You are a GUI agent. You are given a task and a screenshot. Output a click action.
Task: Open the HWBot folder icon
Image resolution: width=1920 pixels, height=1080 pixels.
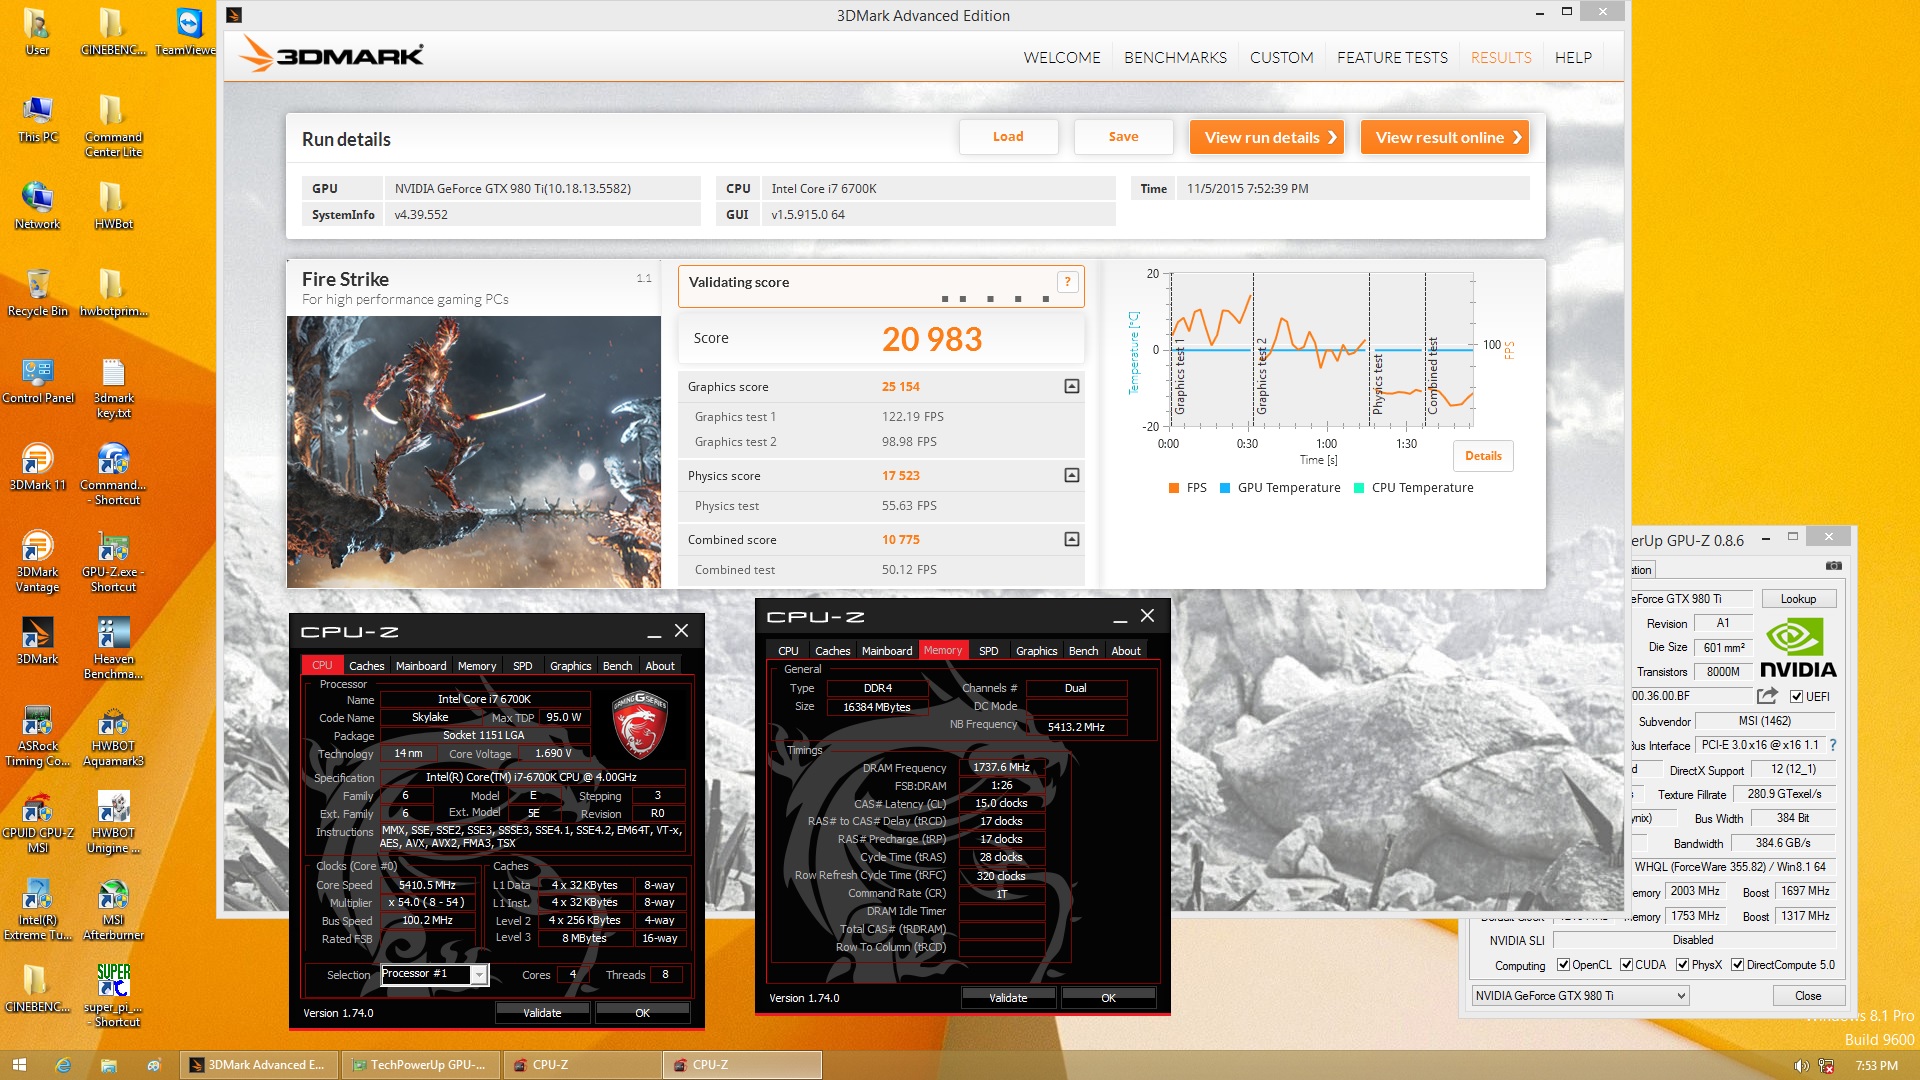[113, 205]
